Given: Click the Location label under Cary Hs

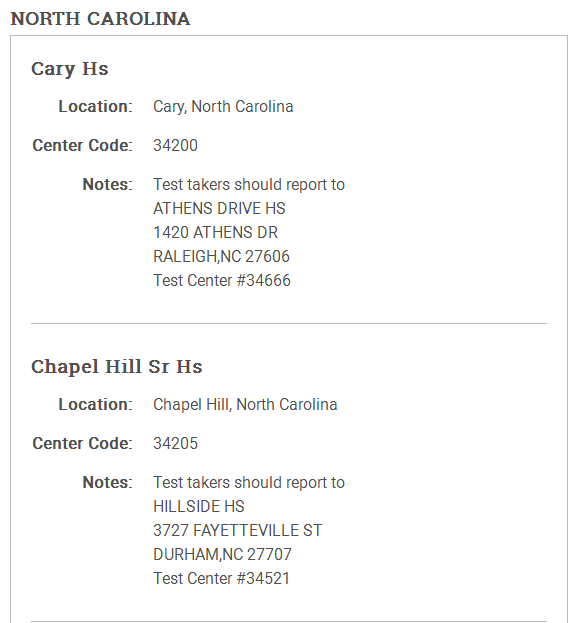Looking at the screenshot, I should pos(95,106).
